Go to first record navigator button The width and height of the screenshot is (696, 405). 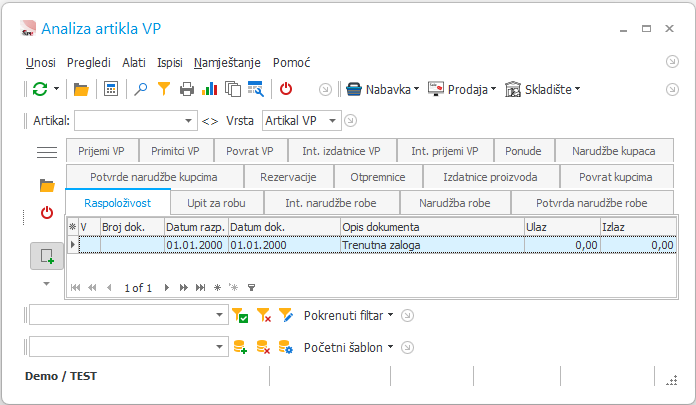pyautogui.click(x=75, y=288)
